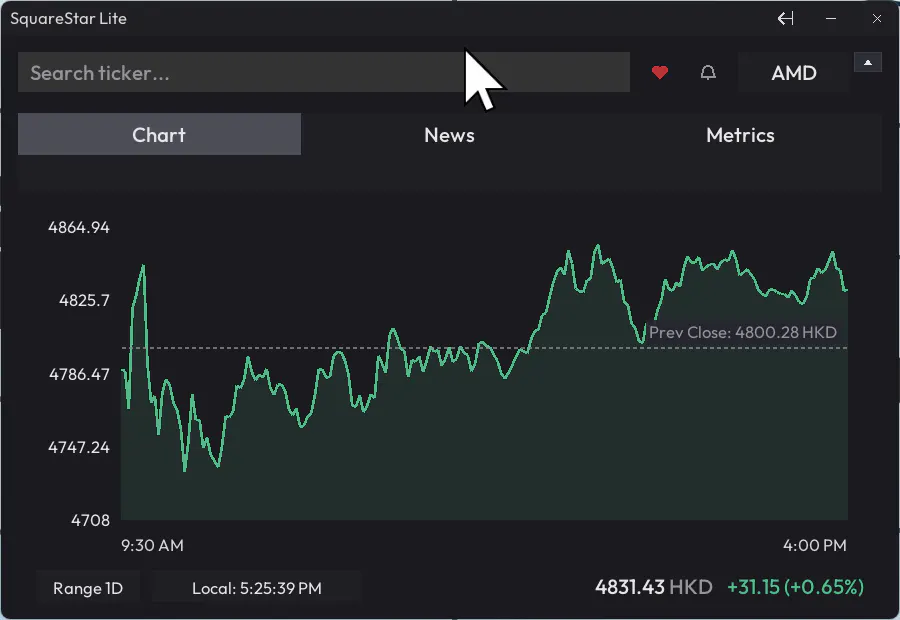Click the Prev Close: 4800.28 HKD label
Image resolution: width=900 pixels, height=620 pixels.
pos(743,332)
